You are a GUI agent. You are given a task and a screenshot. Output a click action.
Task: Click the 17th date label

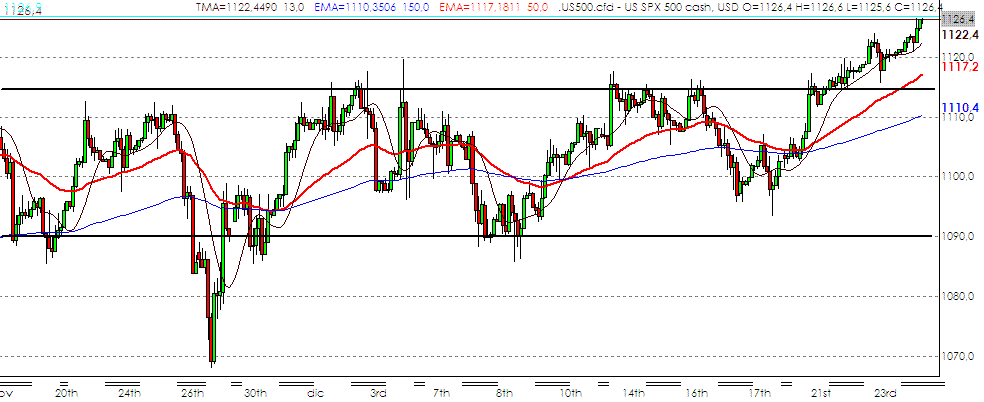[x=760, y=394]
